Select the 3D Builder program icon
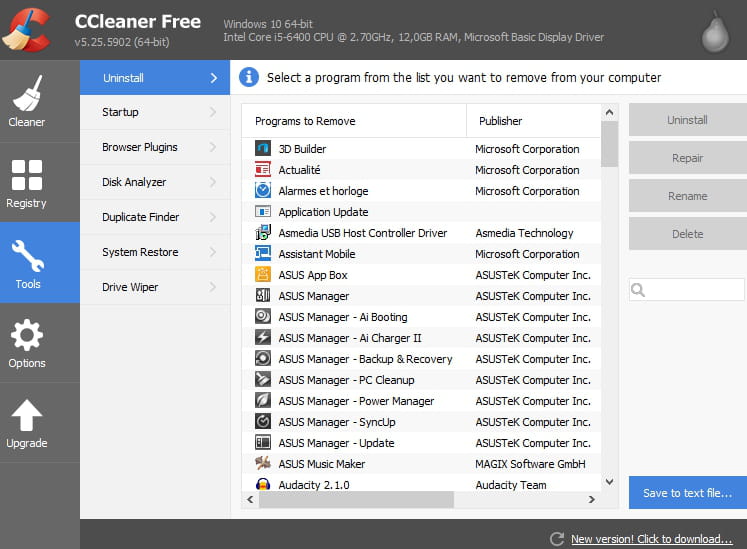747x549 pixels. (262, 149)
